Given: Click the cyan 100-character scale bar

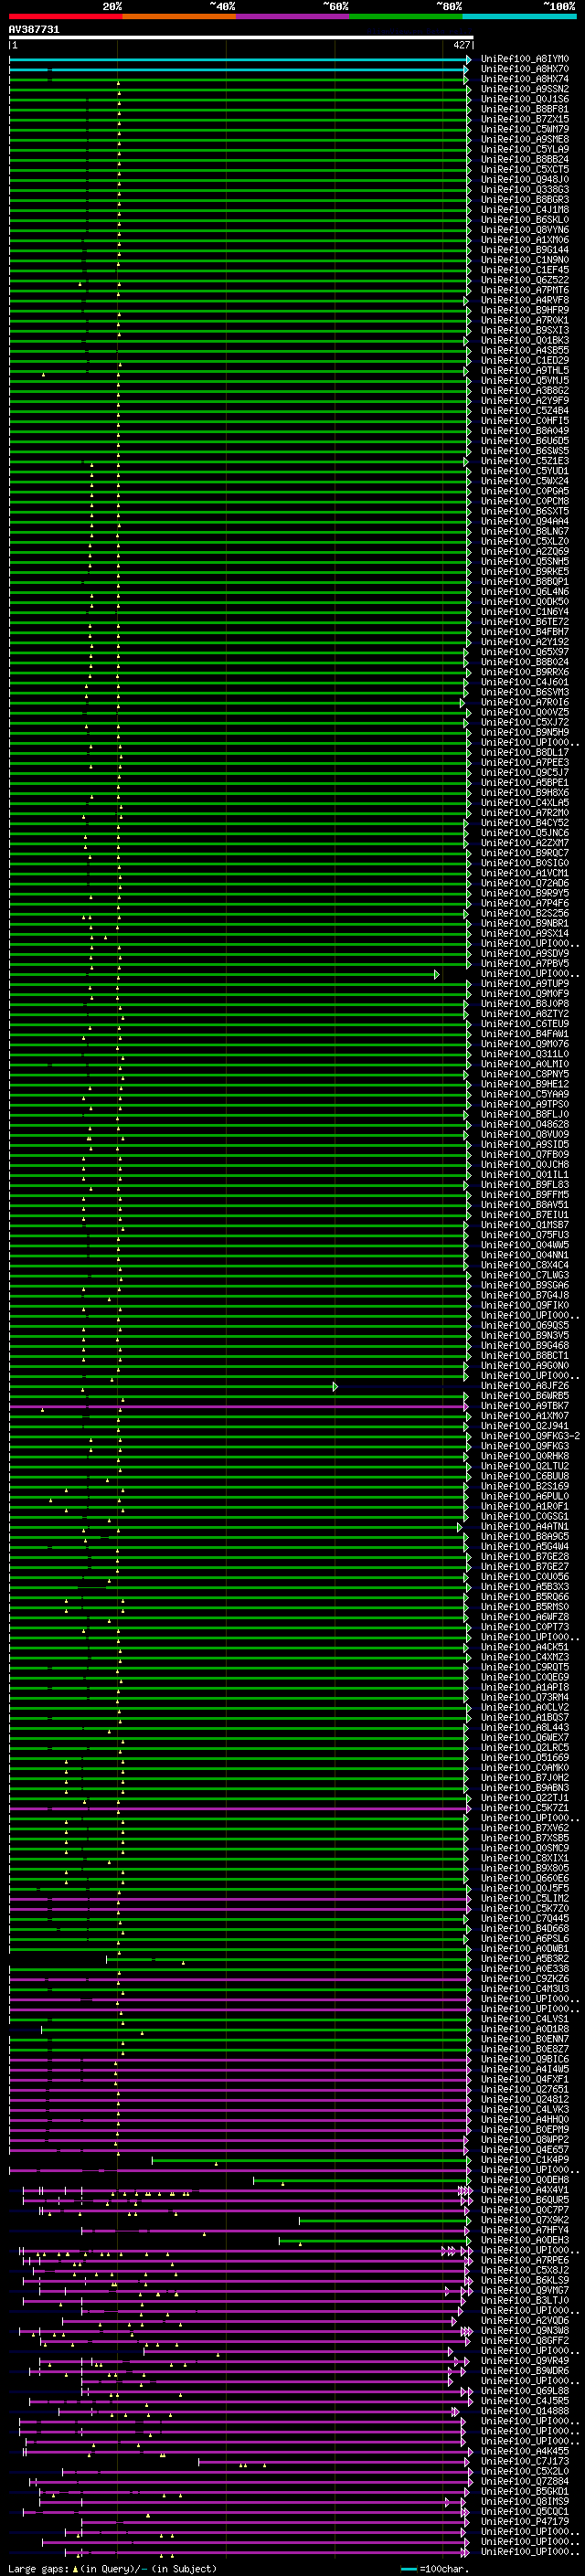Looking at the screenshot, I should coord(409,2568).
